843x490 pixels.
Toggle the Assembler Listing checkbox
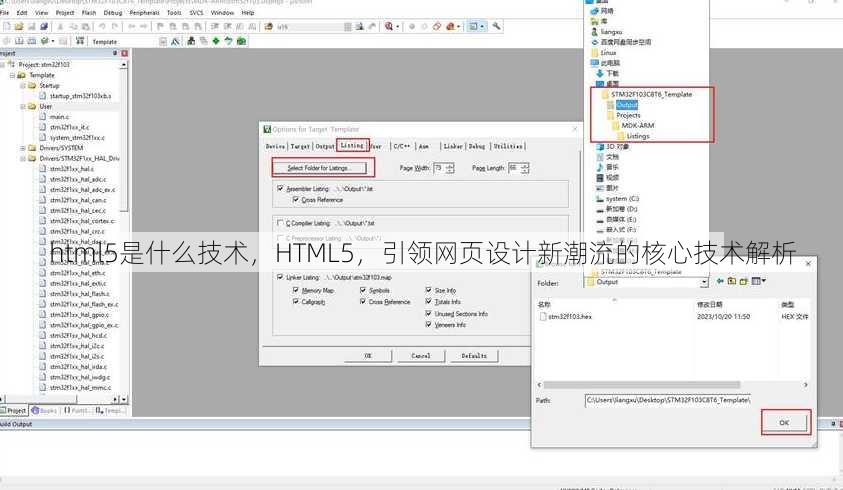(280, 188)
